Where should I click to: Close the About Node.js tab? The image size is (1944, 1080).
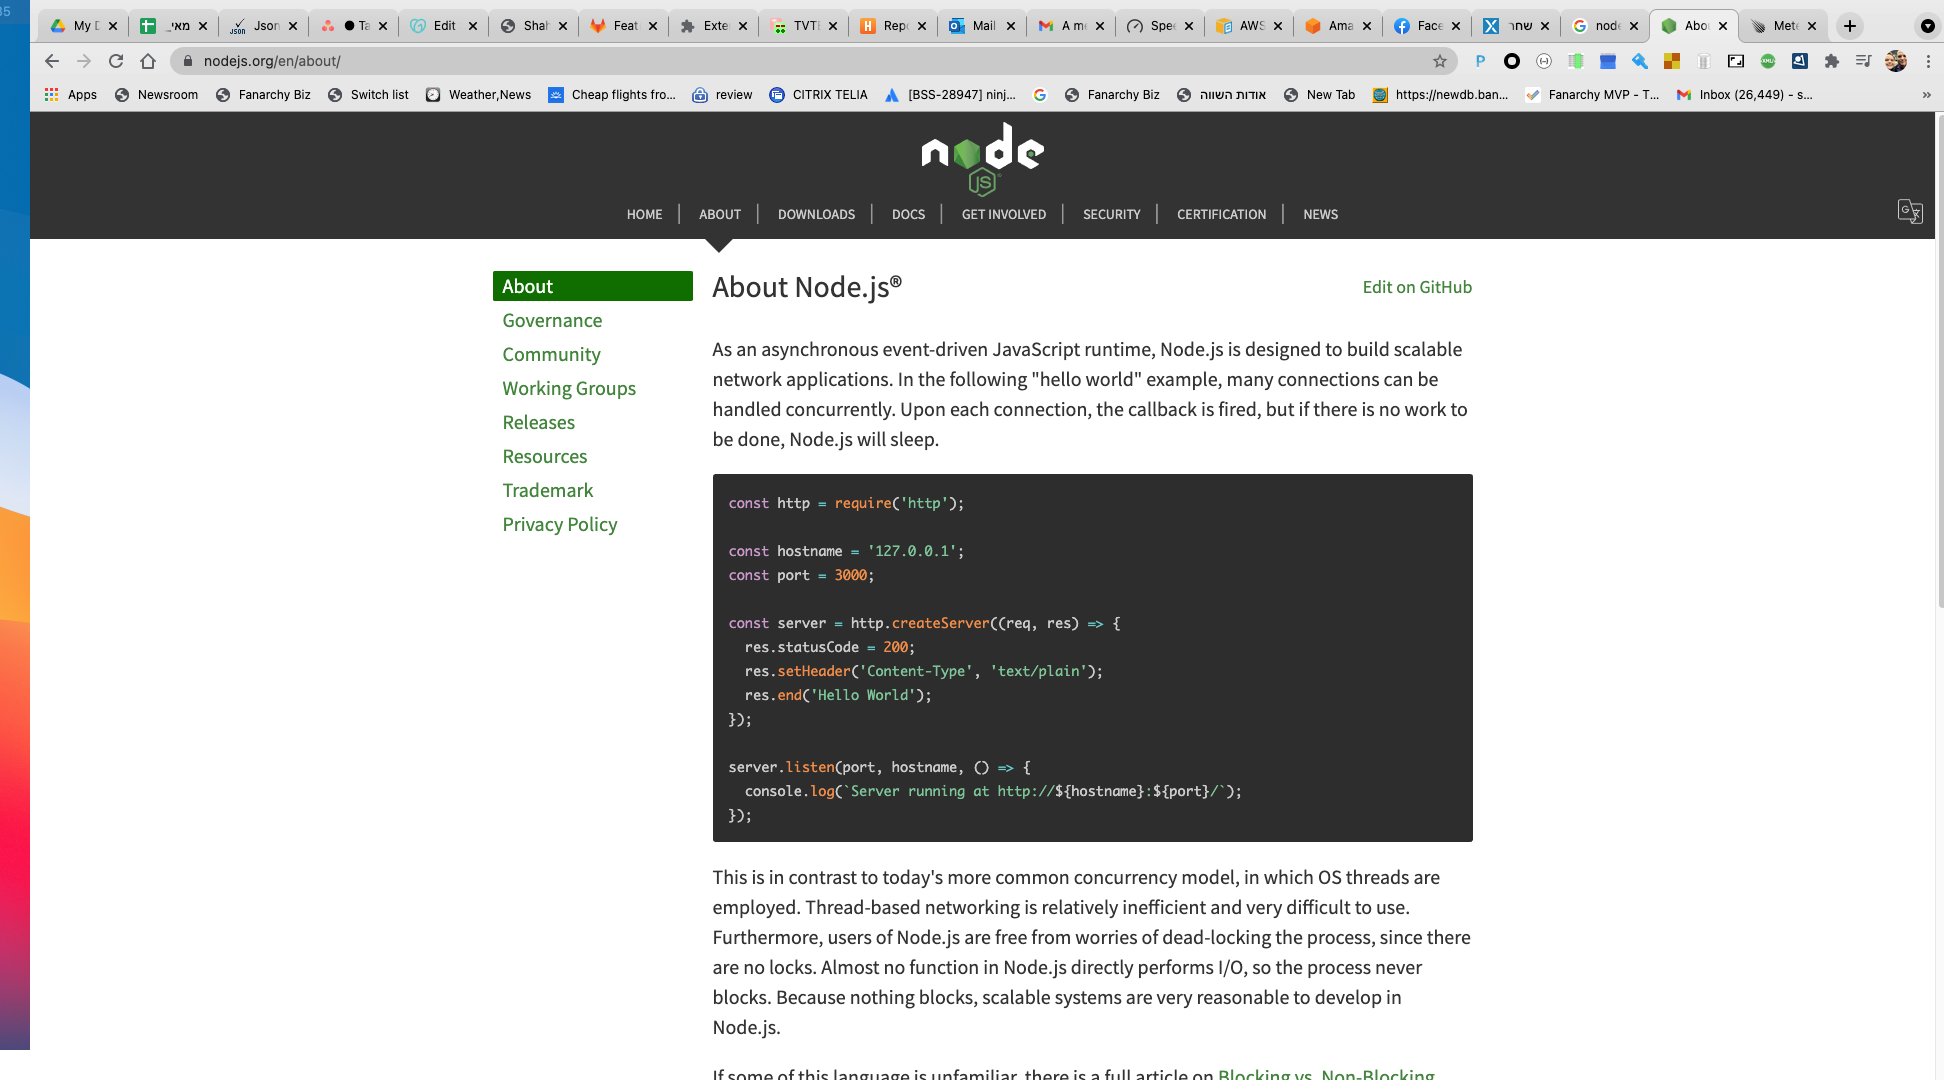click(1723, 26)
